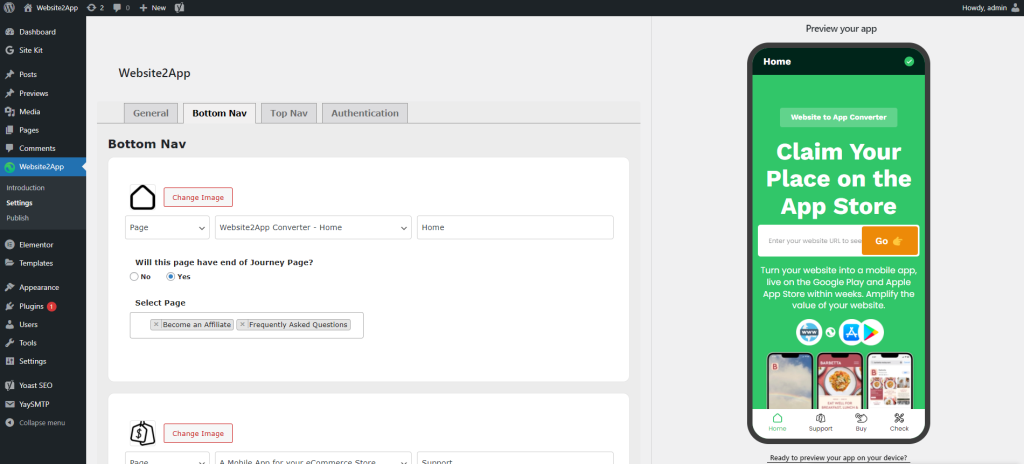The image size is (1024, 464).
Task: Click the orange Go button in preview
Action: [x=889, y=240]
